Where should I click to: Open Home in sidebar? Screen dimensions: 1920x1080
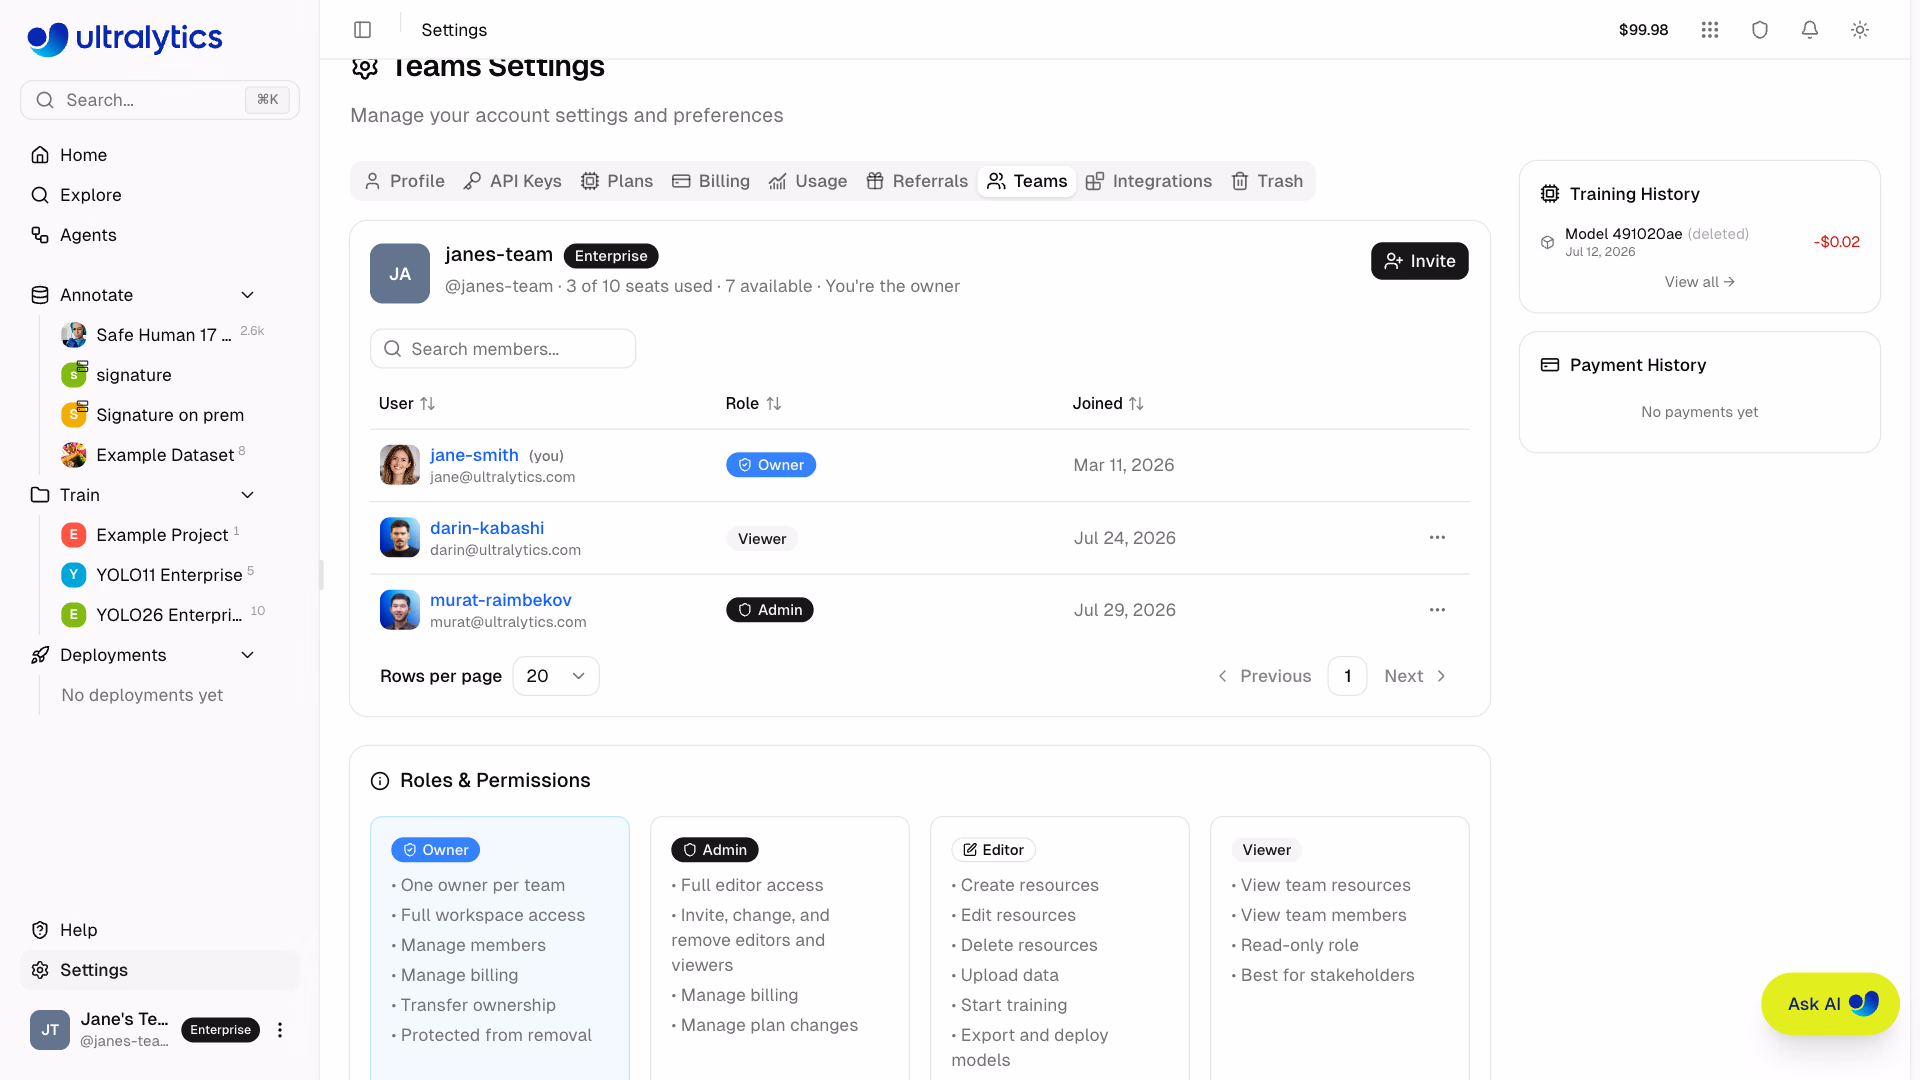click(160, 155)
